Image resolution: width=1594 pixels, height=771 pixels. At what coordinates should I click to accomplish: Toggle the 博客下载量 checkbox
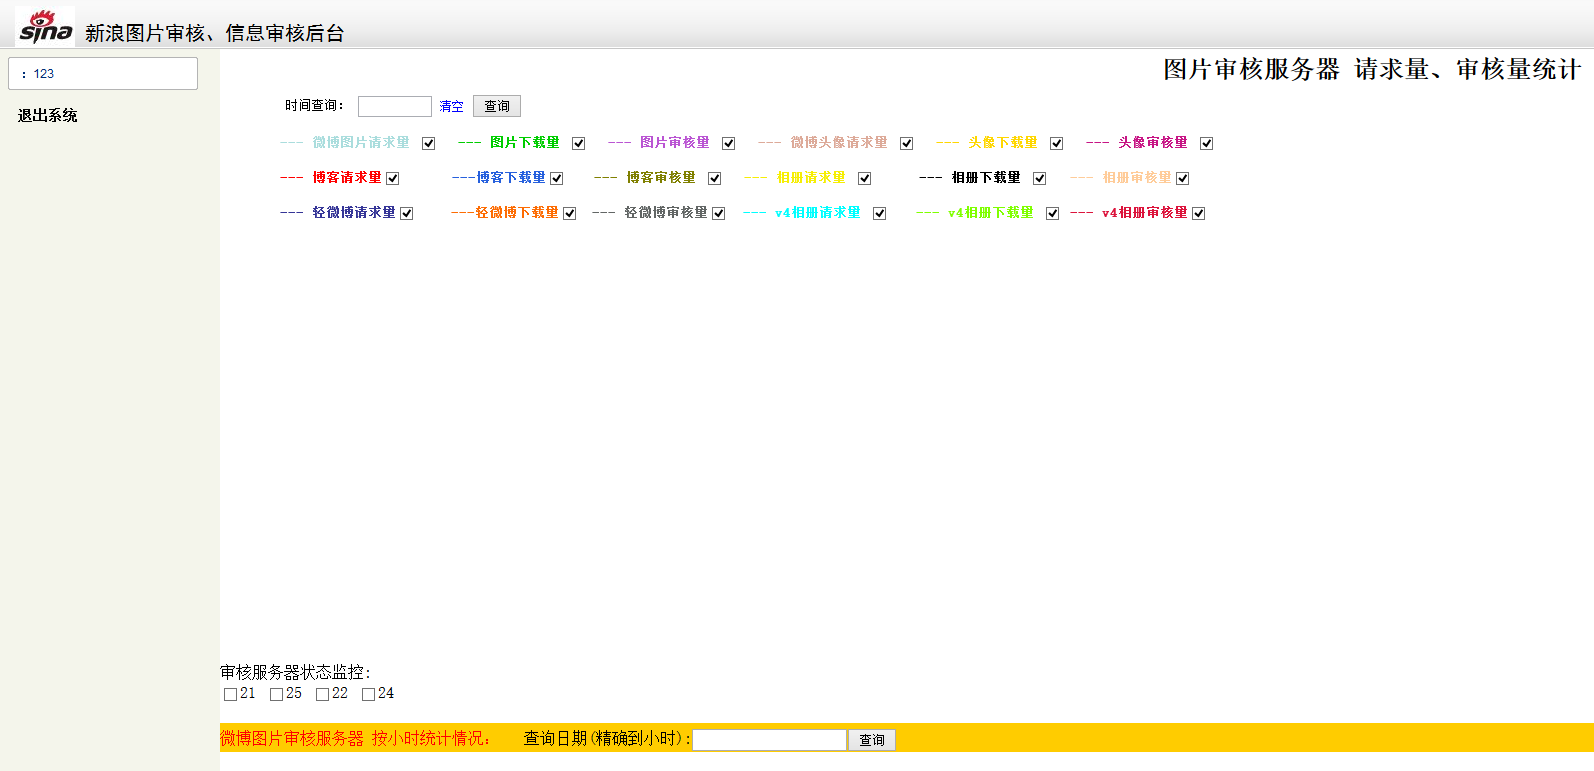(x=556, y=178)
